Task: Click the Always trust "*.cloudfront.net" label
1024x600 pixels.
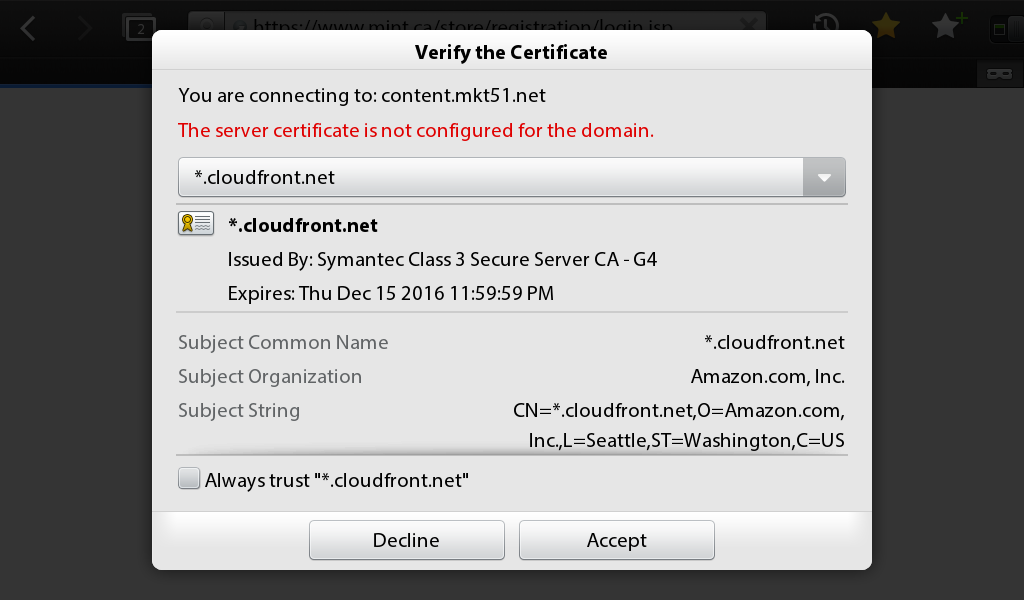Action: (x=337, y=481)
